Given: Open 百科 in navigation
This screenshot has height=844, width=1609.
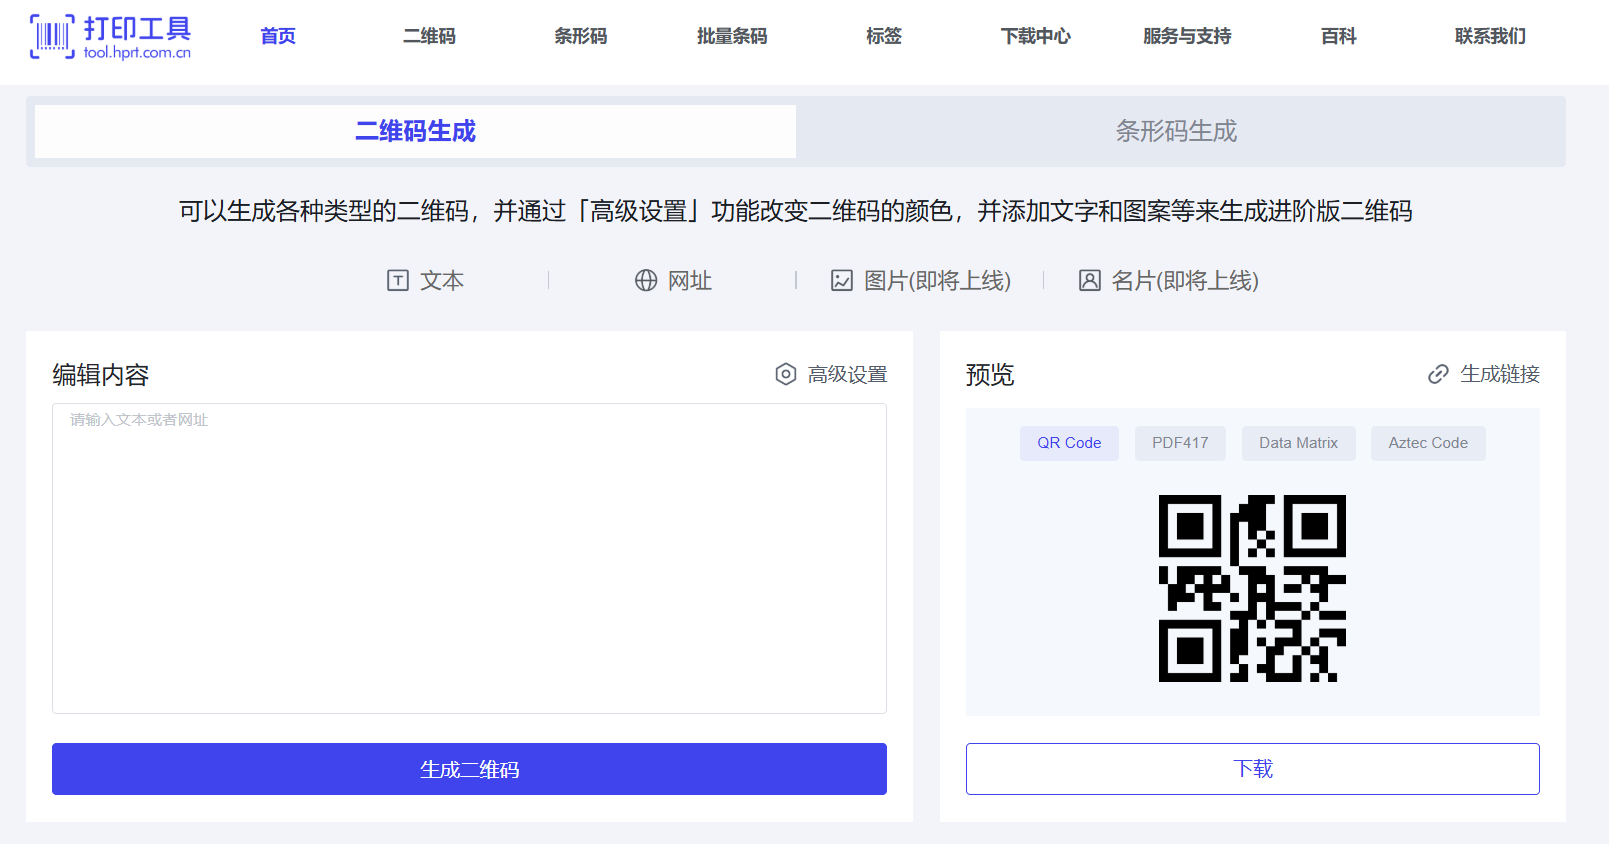Looking at the screenshot, I should pyautogui.click(x=1338, y=36).
